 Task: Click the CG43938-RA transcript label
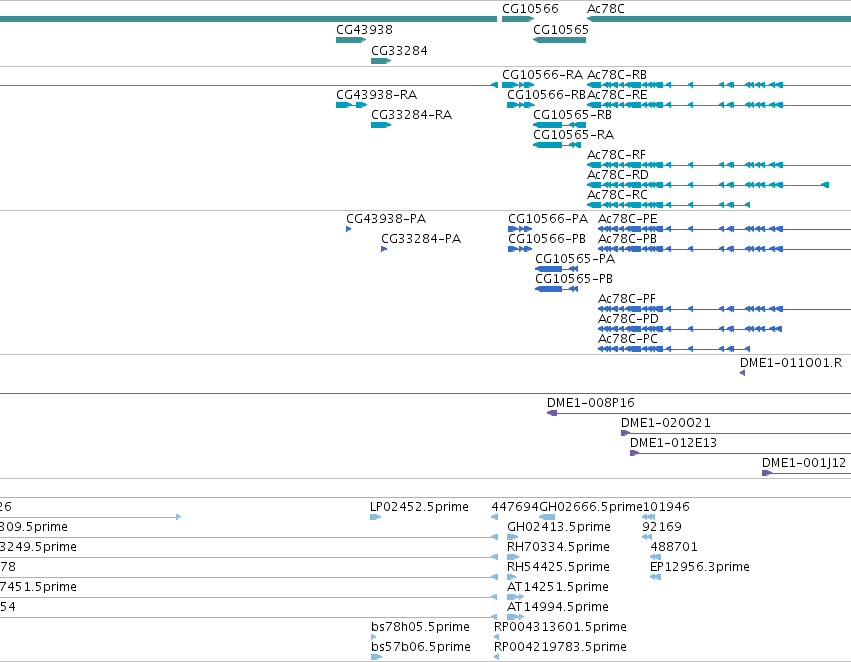376,94
